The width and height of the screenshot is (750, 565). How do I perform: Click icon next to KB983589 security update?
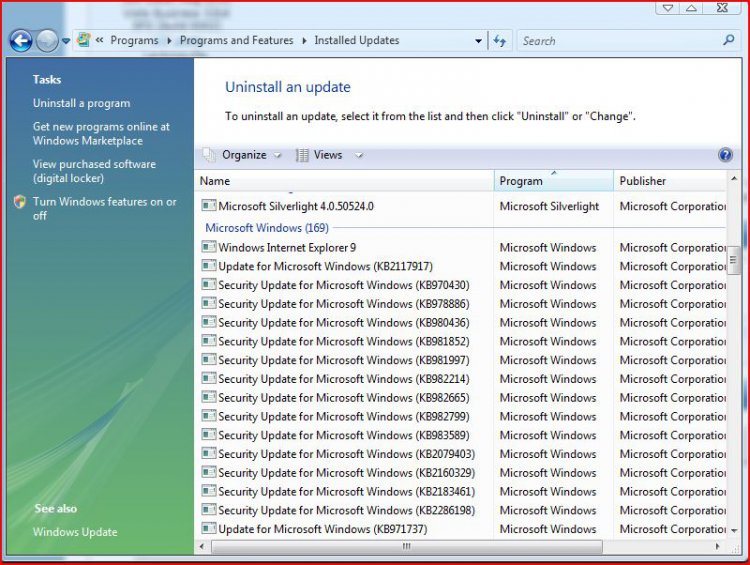coord(209,435)
